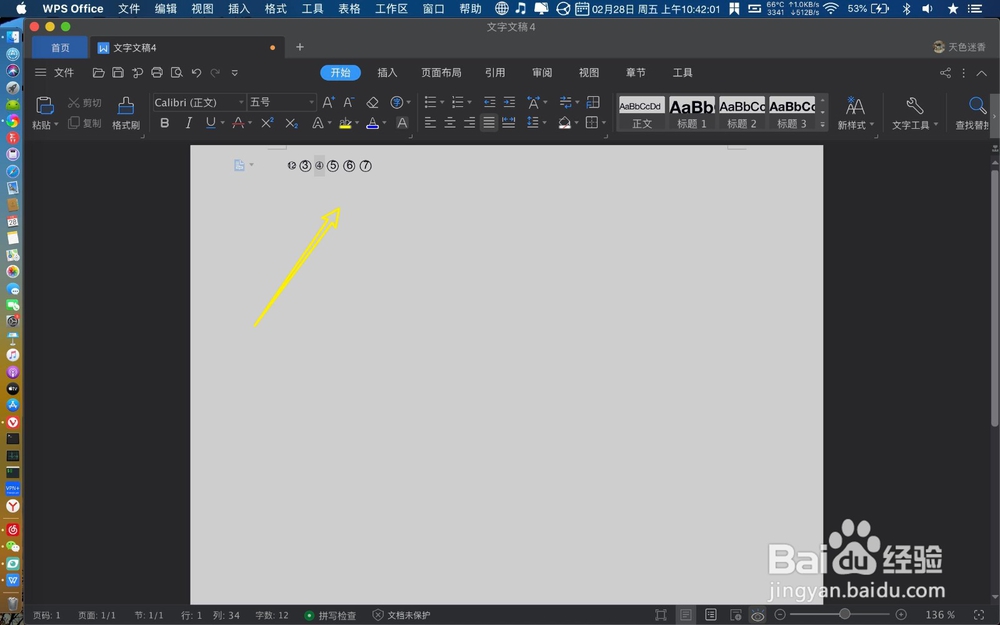Apply superscript formatting
Image resolution: width=1000 pixels, height=625 pixels.
[266, 123]
